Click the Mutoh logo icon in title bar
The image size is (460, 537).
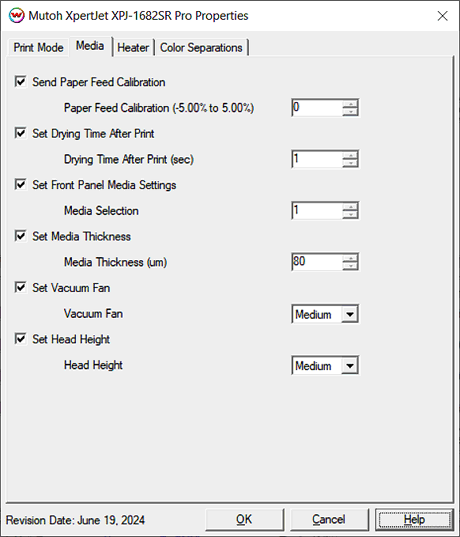tap(16, 16)
